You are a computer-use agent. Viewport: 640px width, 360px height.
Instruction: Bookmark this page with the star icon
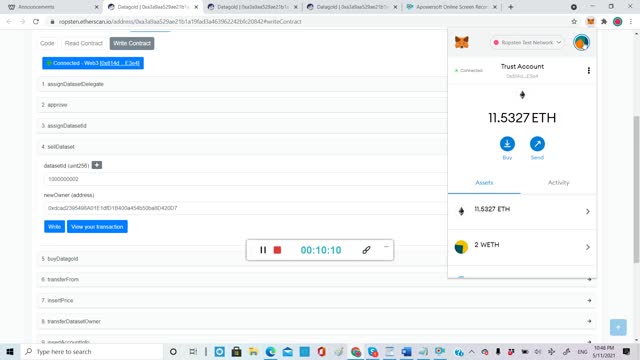(x=574, y=22)
